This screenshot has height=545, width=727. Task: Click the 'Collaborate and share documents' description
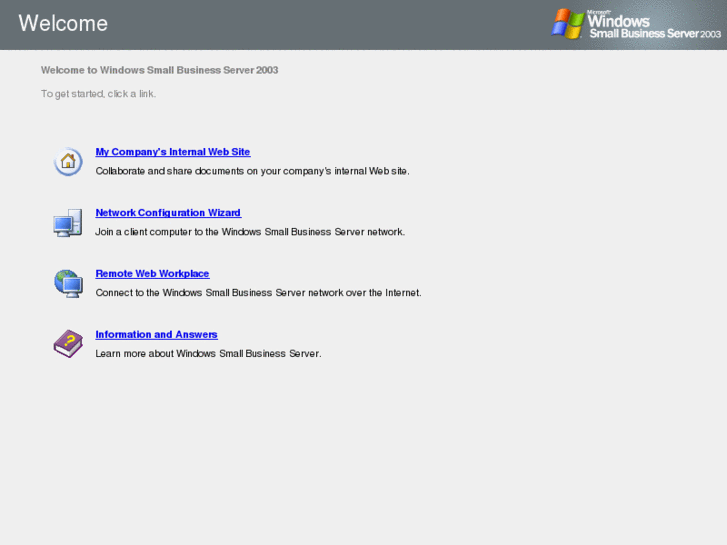pyautogui.click(x=253, y=171)
